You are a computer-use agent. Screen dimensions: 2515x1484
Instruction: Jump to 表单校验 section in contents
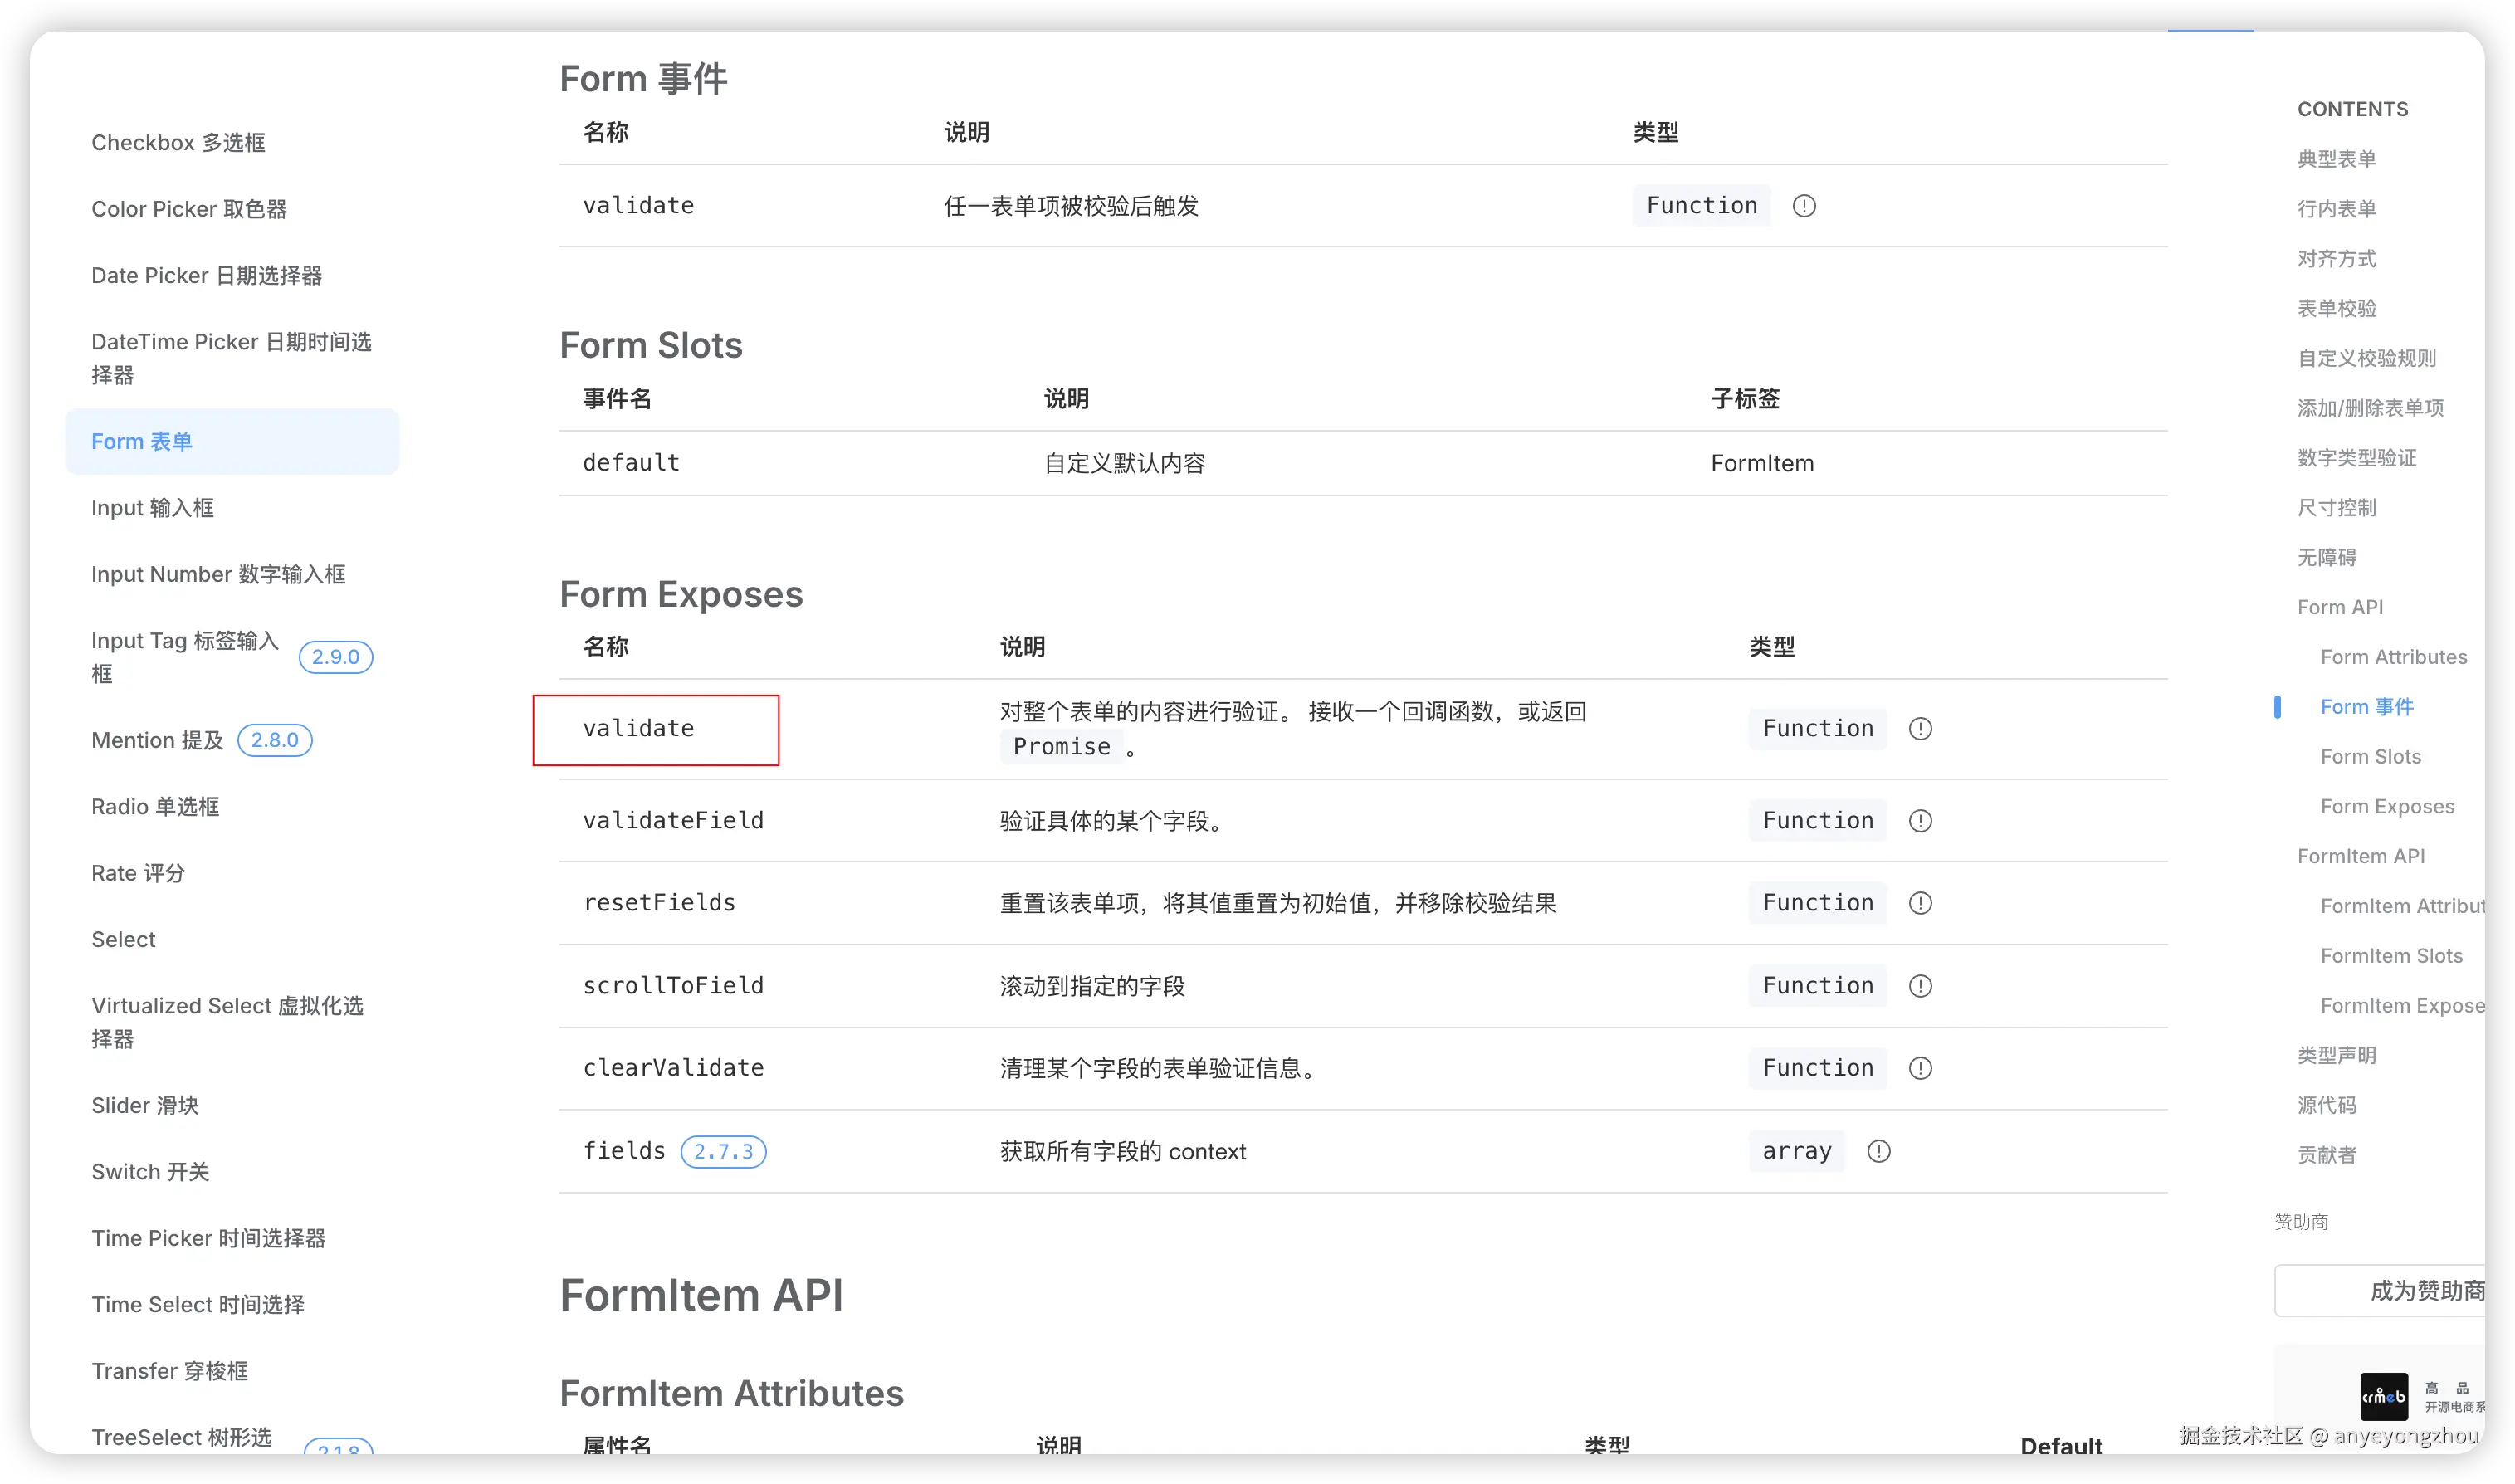pyautogui.click(x=2336, y=308)
